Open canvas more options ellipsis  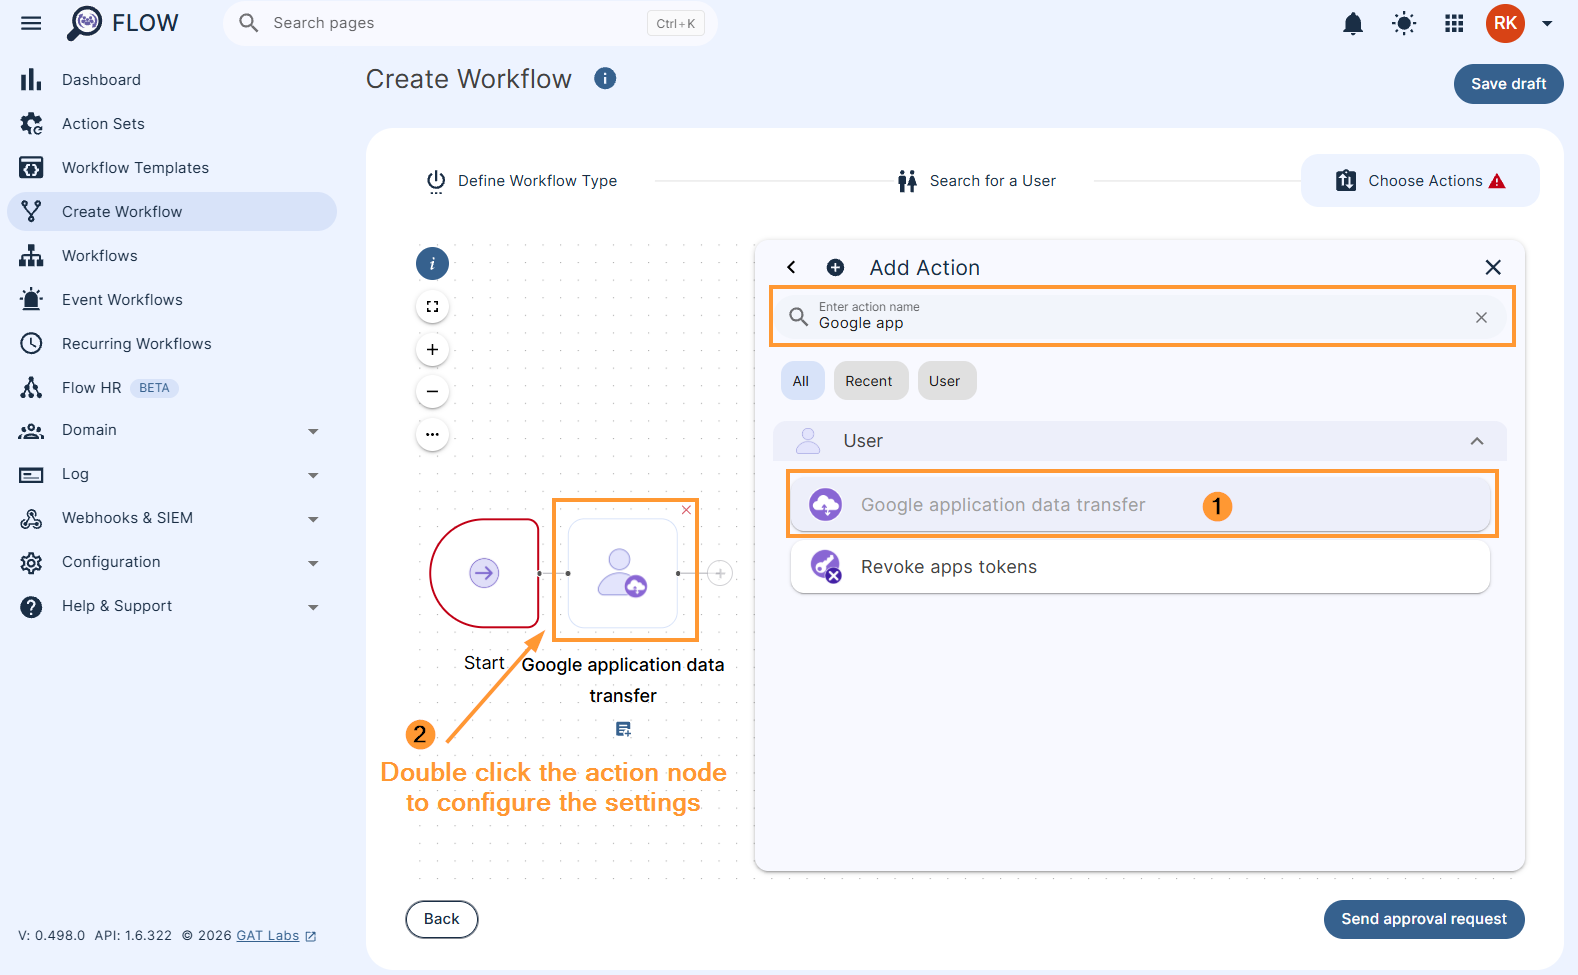click(x=432, y=435)
